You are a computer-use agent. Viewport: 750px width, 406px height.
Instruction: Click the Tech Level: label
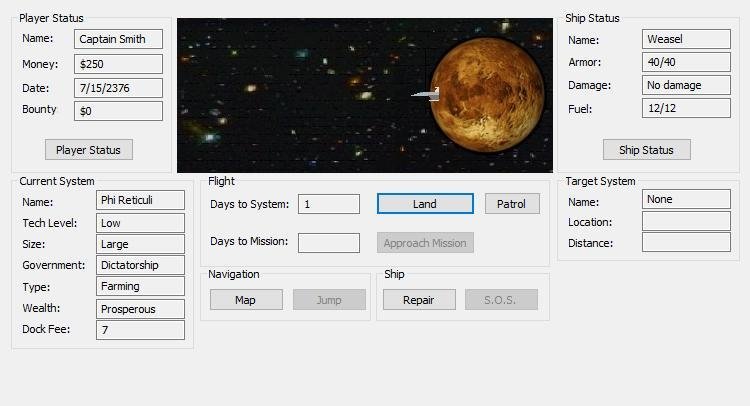pyautogui.click(x=50, y=223)
